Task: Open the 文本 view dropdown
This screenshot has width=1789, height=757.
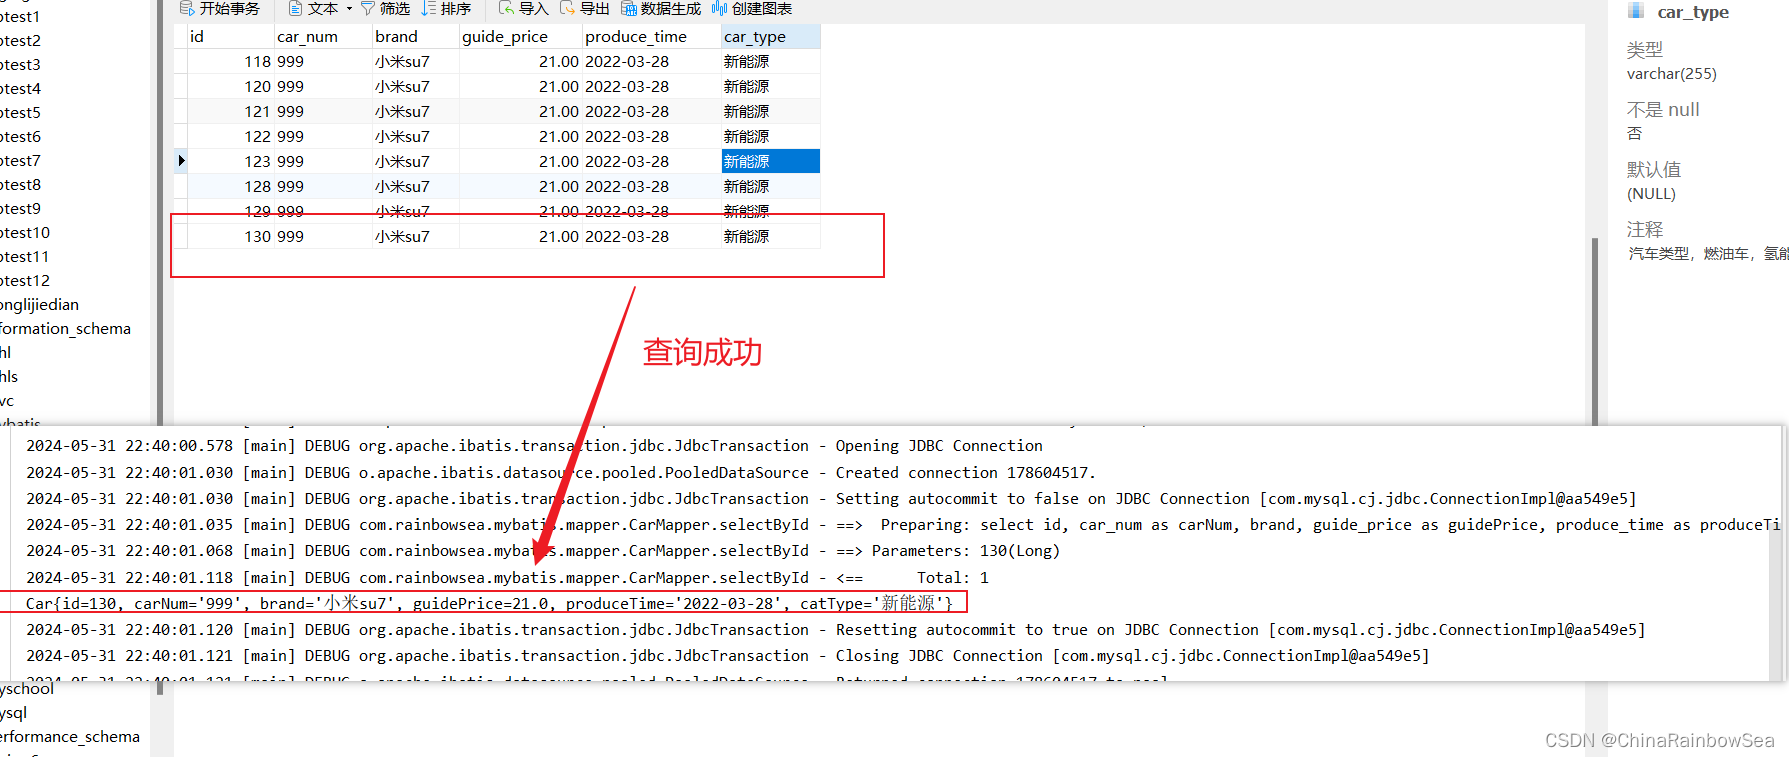Action: 320,9
